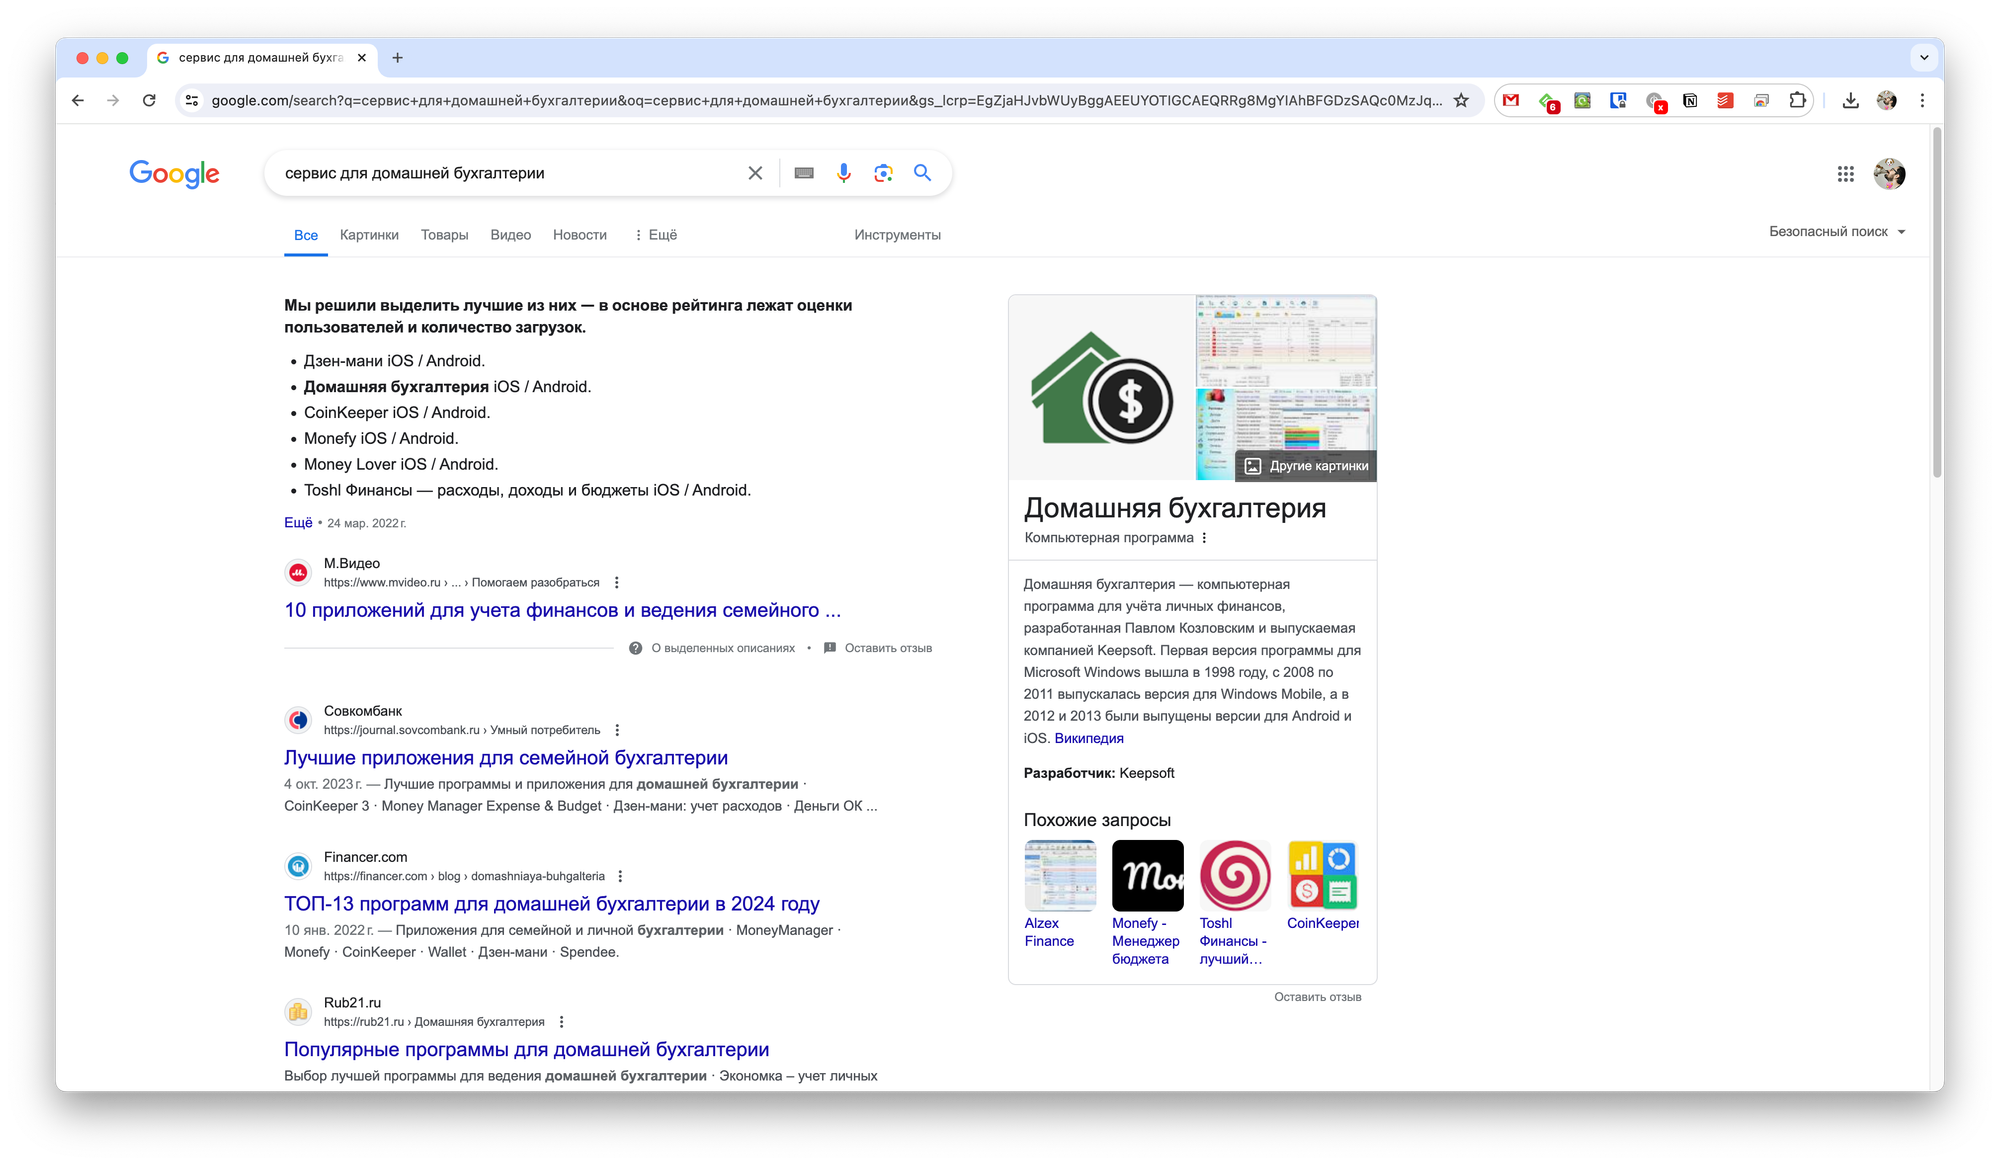Open the Википедия link in the knowledge panel
Screen dimensions: 2000x1165
pos(1089,738)
